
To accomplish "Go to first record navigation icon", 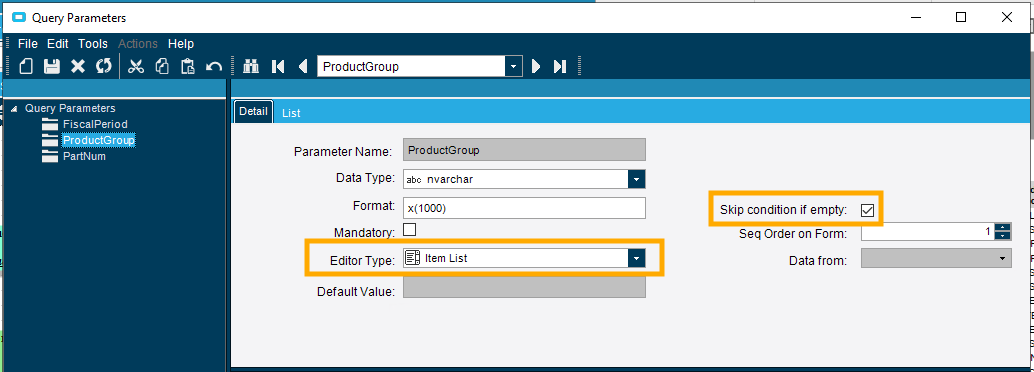I will pyautogui.click(x=278, y=66).
